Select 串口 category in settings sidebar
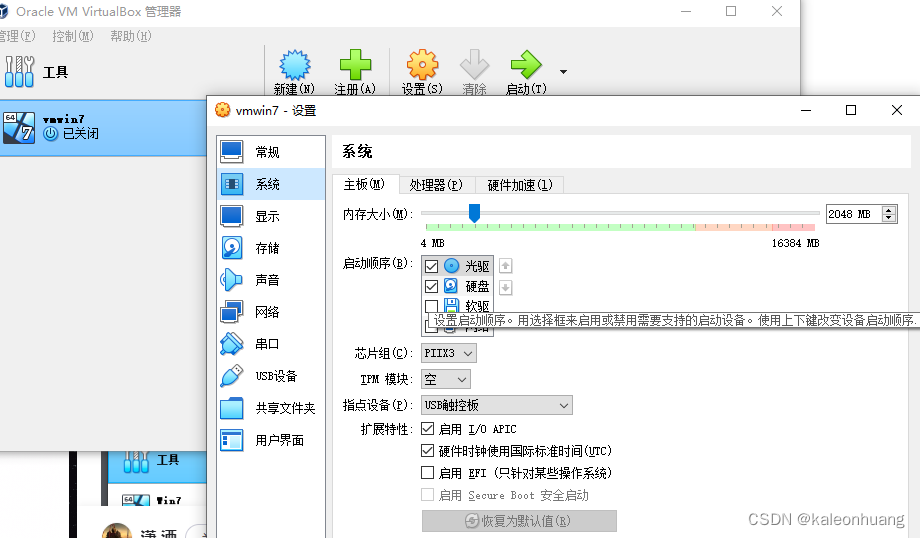The image size is (920, 538). tap(271, 344)
